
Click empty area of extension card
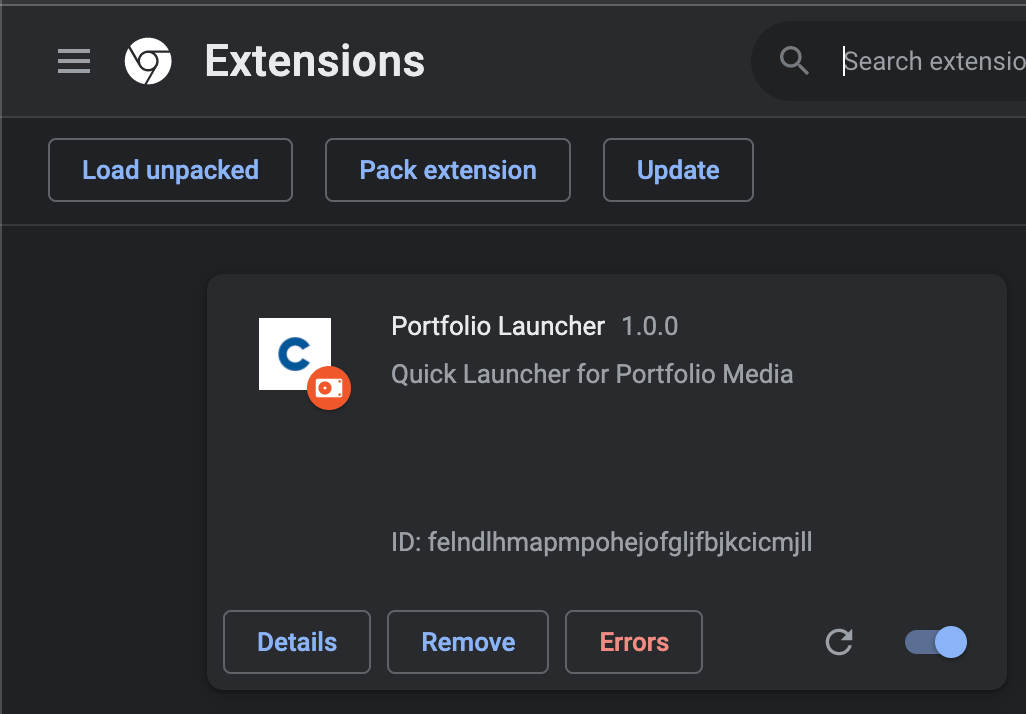coord(600,460)
